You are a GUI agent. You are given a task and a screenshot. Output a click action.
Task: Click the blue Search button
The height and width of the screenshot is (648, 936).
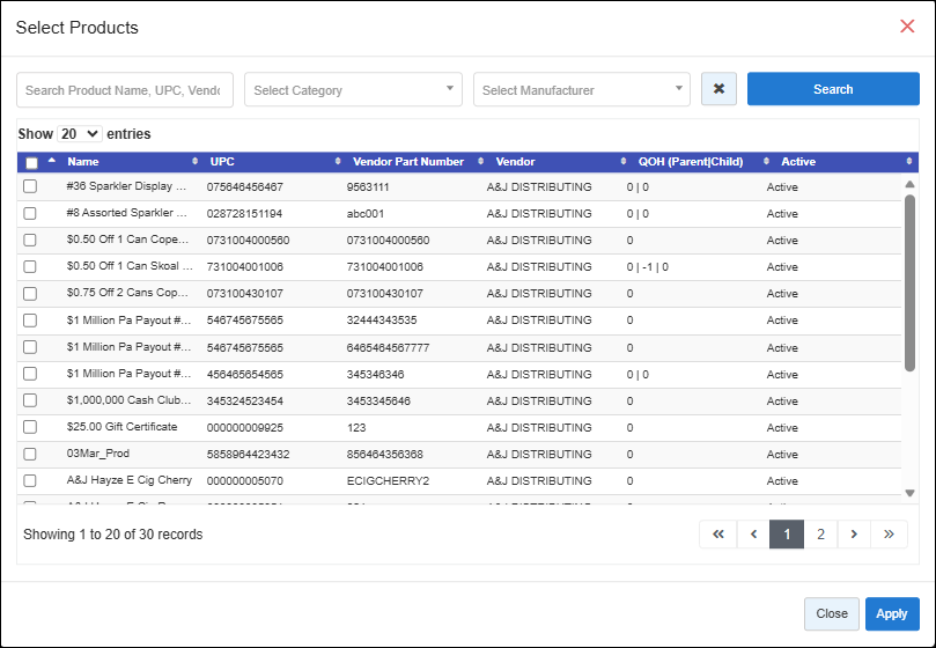pyautogui.click(x=833, y=89)
